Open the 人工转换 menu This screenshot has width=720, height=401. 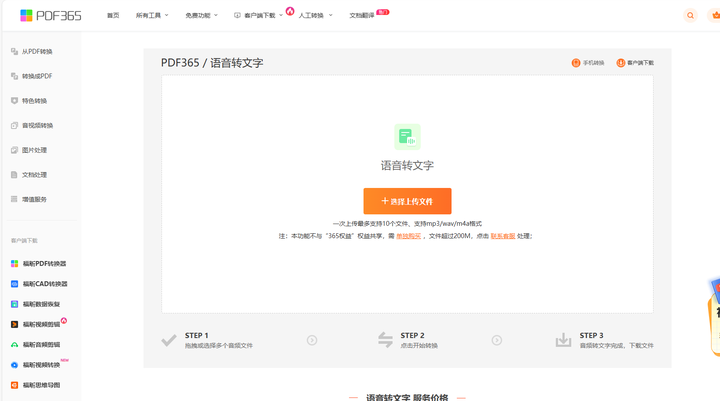coord(311,16)
